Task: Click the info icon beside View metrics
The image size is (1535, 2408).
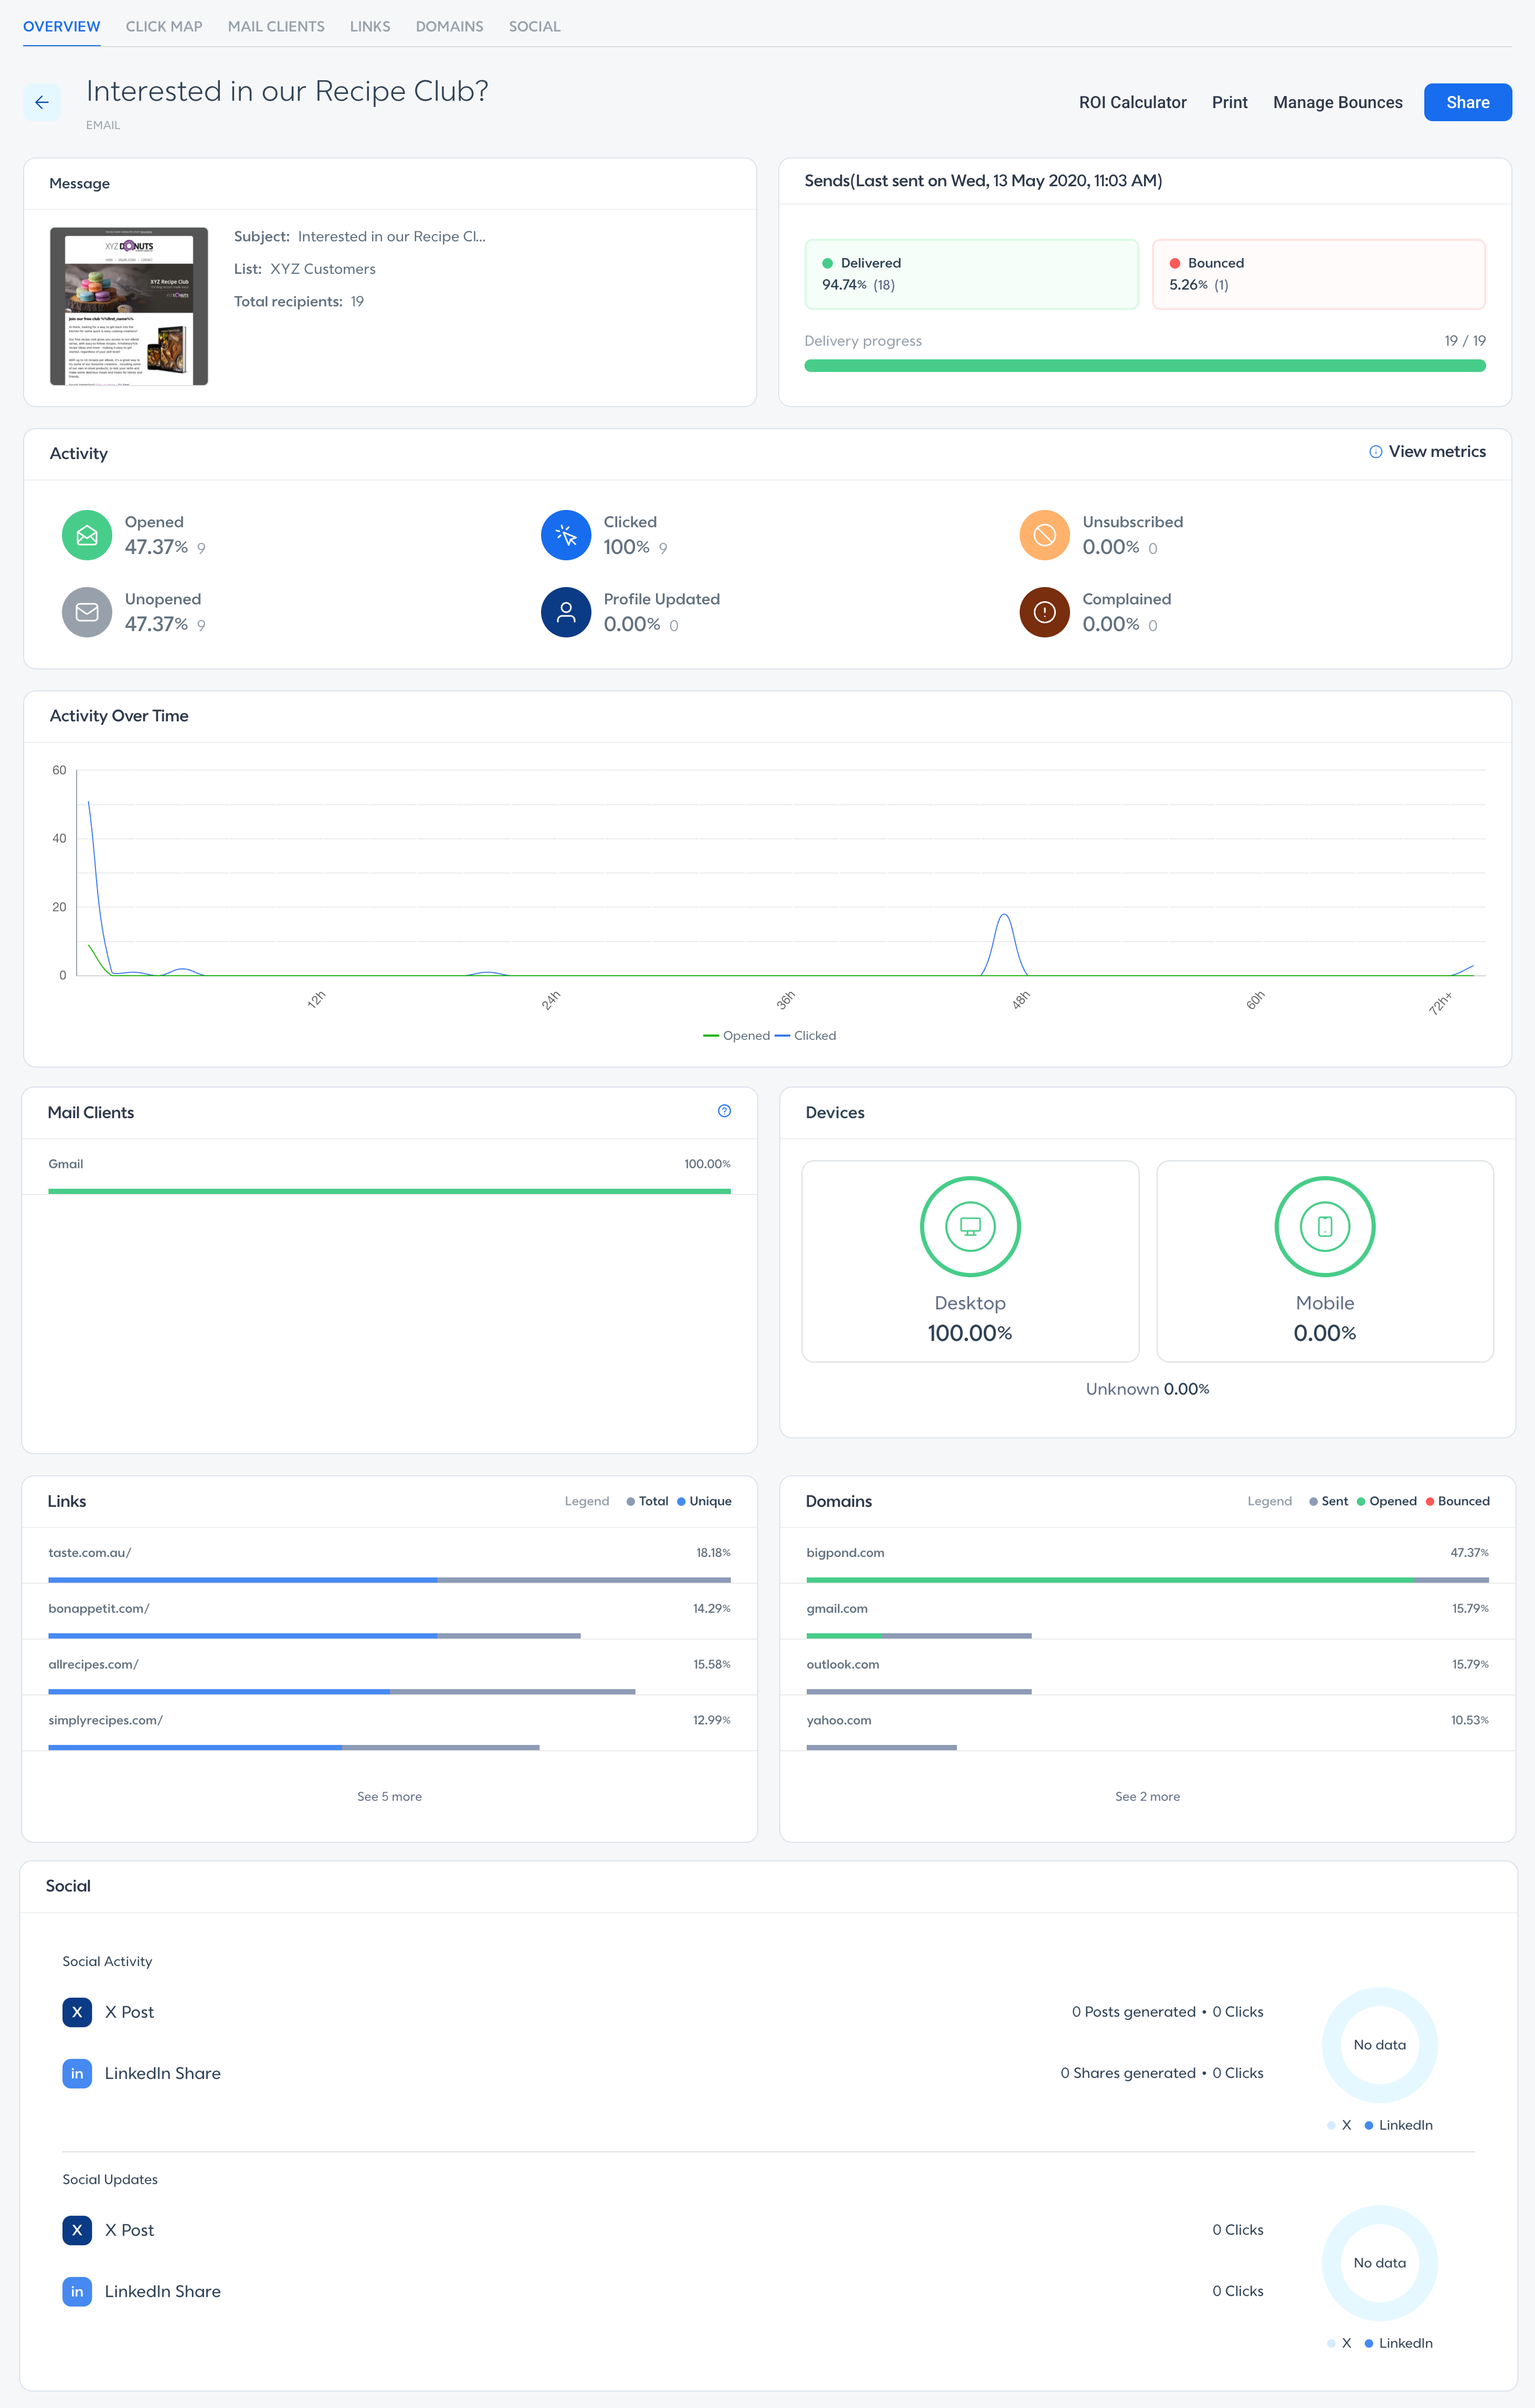Action: (x=1375, y=452)
